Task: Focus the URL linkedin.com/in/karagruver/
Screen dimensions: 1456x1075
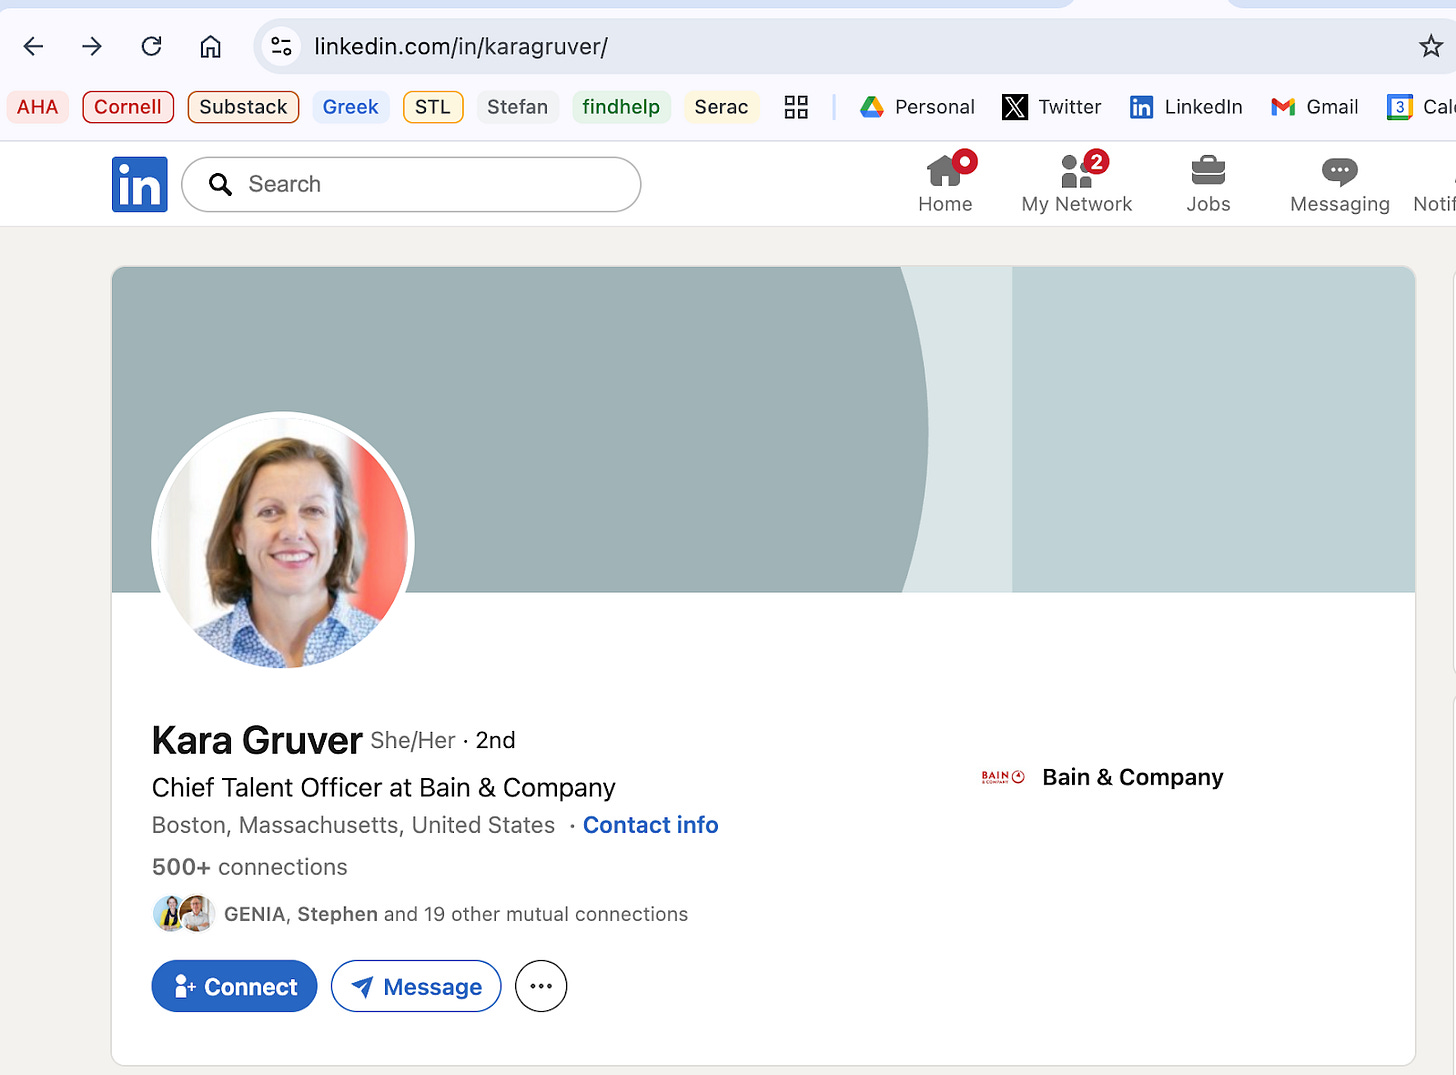Action: point(461,46)
